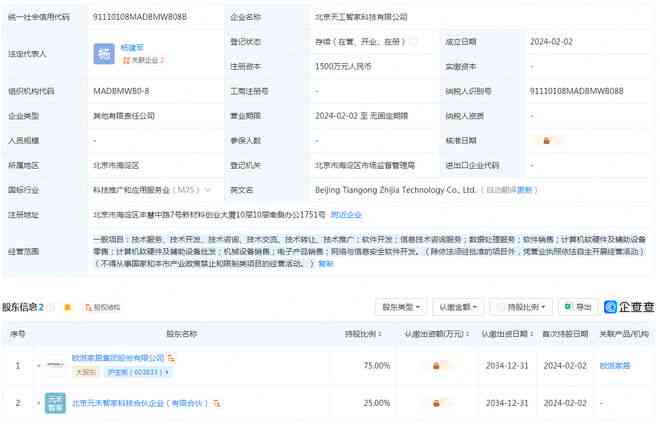Select the 75.00% shareholding value
Screen dimensions: 660x424
coord(377,365)
